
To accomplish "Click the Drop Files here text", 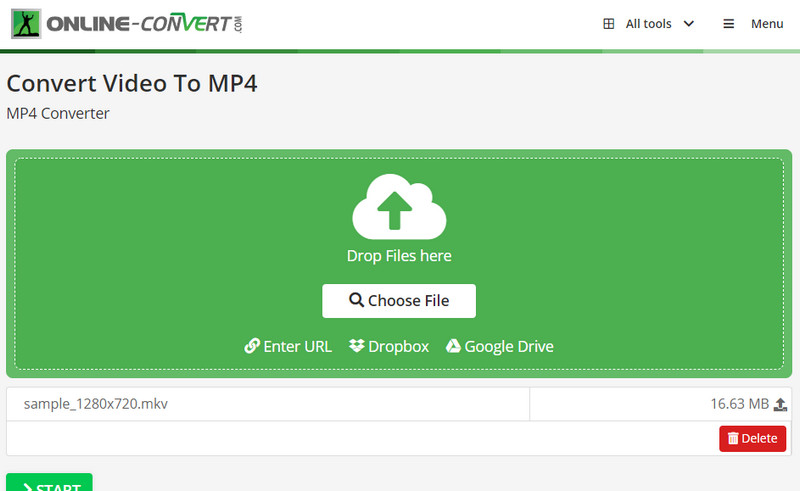I will [x=399, y=256].
